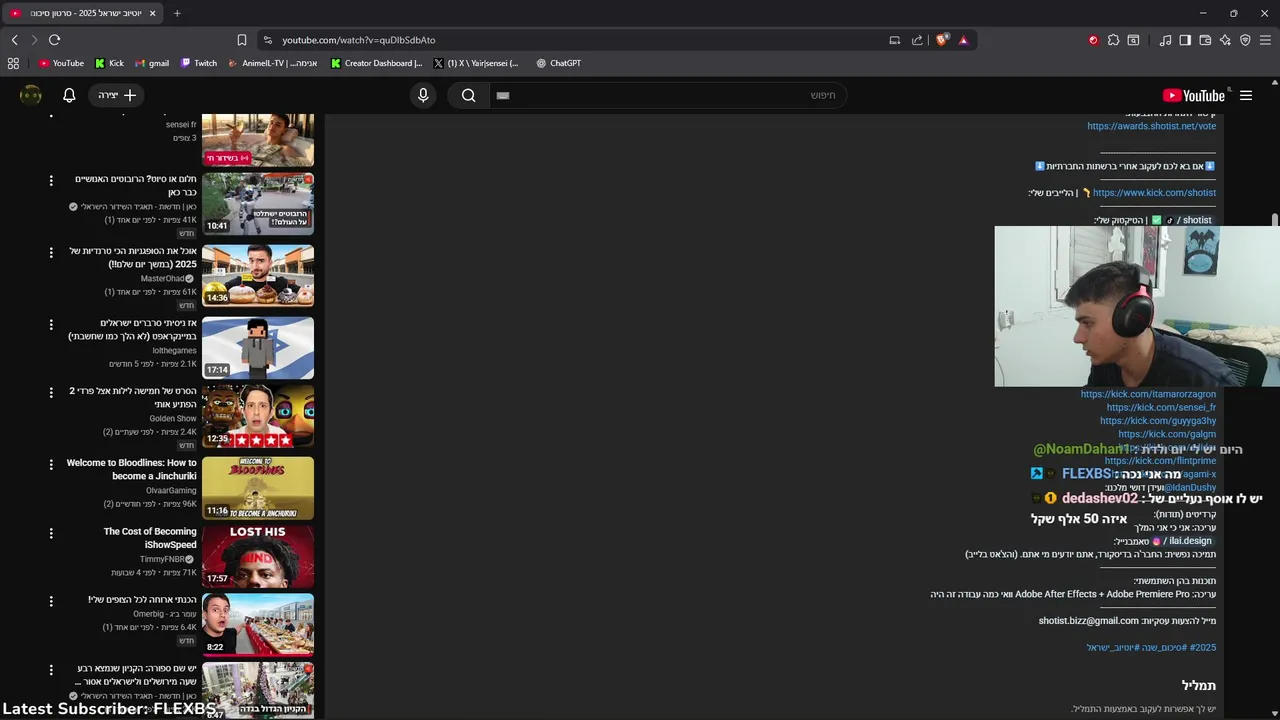This screenshot has width=1280, height=720.
Task: Open the YouTube account avatar
Action: click(31, 95)
